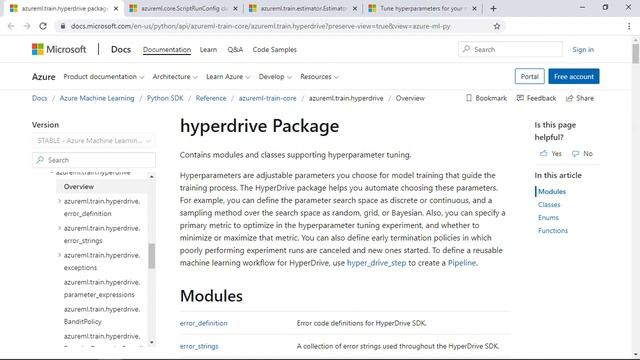Viewport: 640px width, 360px height.
Task: Open Q&A in Docs header
Action: click(235, 49)
